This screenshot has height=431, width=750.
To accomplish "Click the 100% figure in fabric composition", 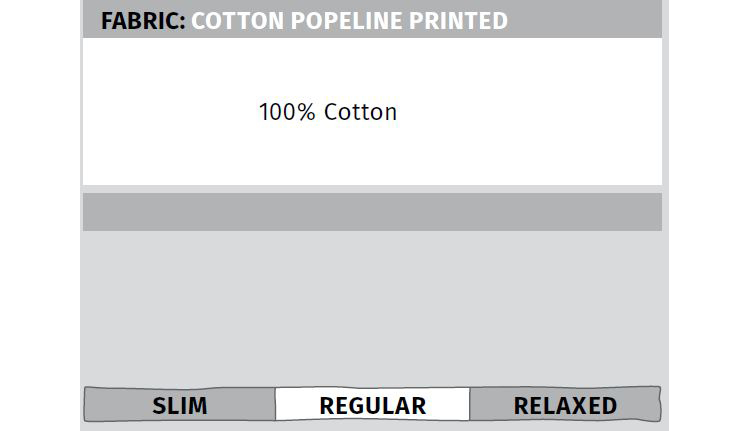I will (287, 112).
